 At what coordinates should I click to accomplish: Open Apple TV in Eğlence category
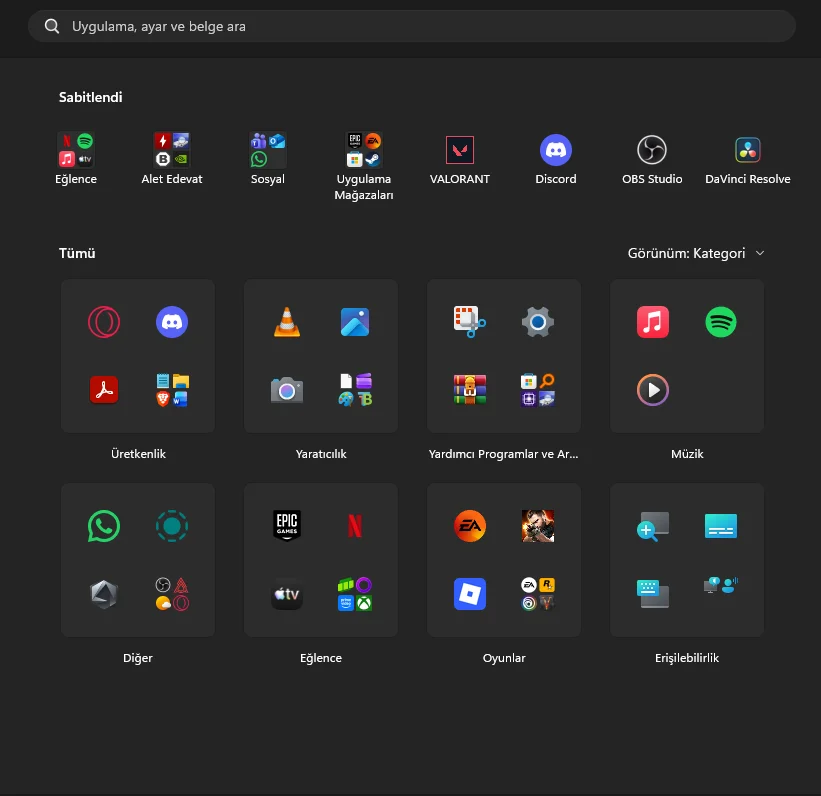click(x=287, y=594)
